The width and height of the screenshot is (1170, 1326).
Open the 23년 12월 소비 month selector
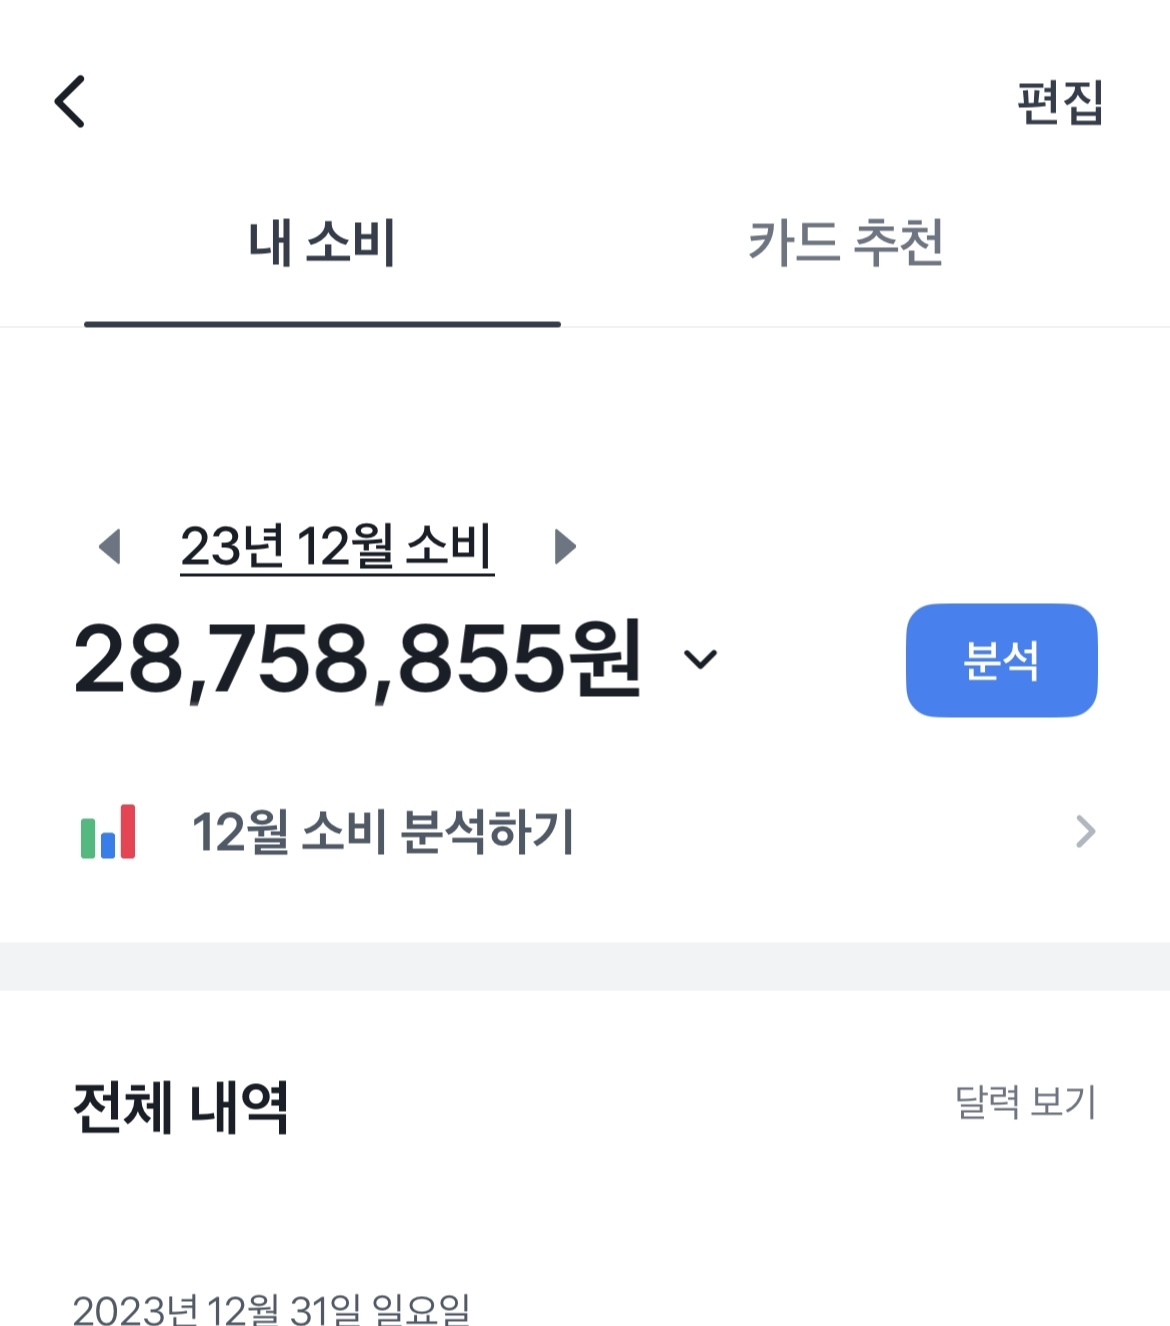[x=337, y=547]
